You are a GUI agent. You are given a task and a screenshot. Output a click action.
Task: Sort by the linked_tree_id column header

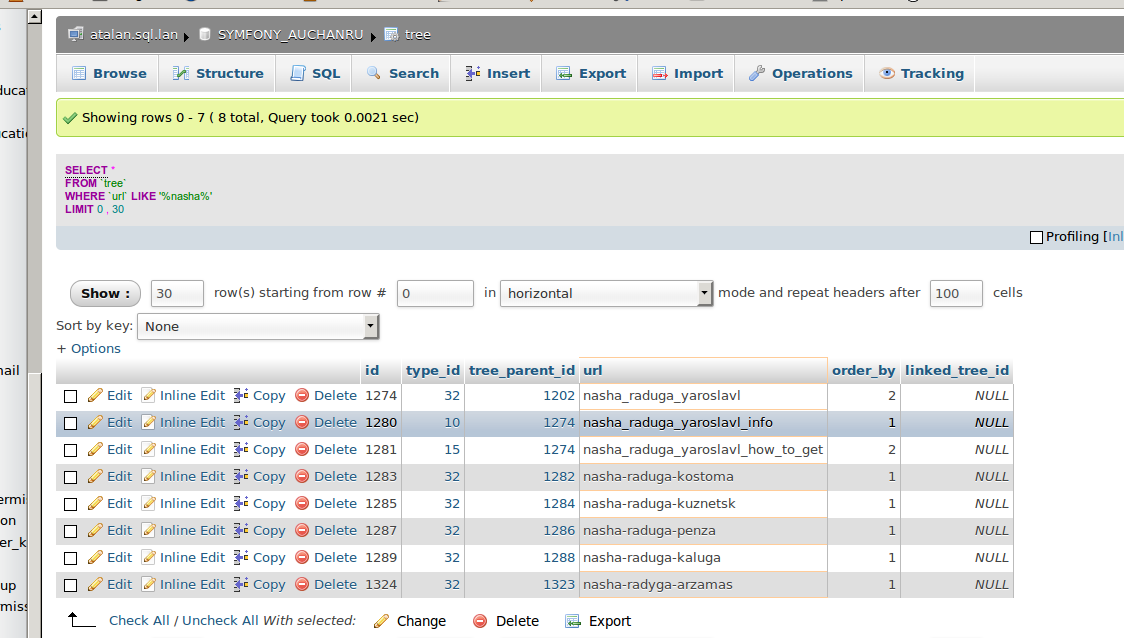[956, 371]
